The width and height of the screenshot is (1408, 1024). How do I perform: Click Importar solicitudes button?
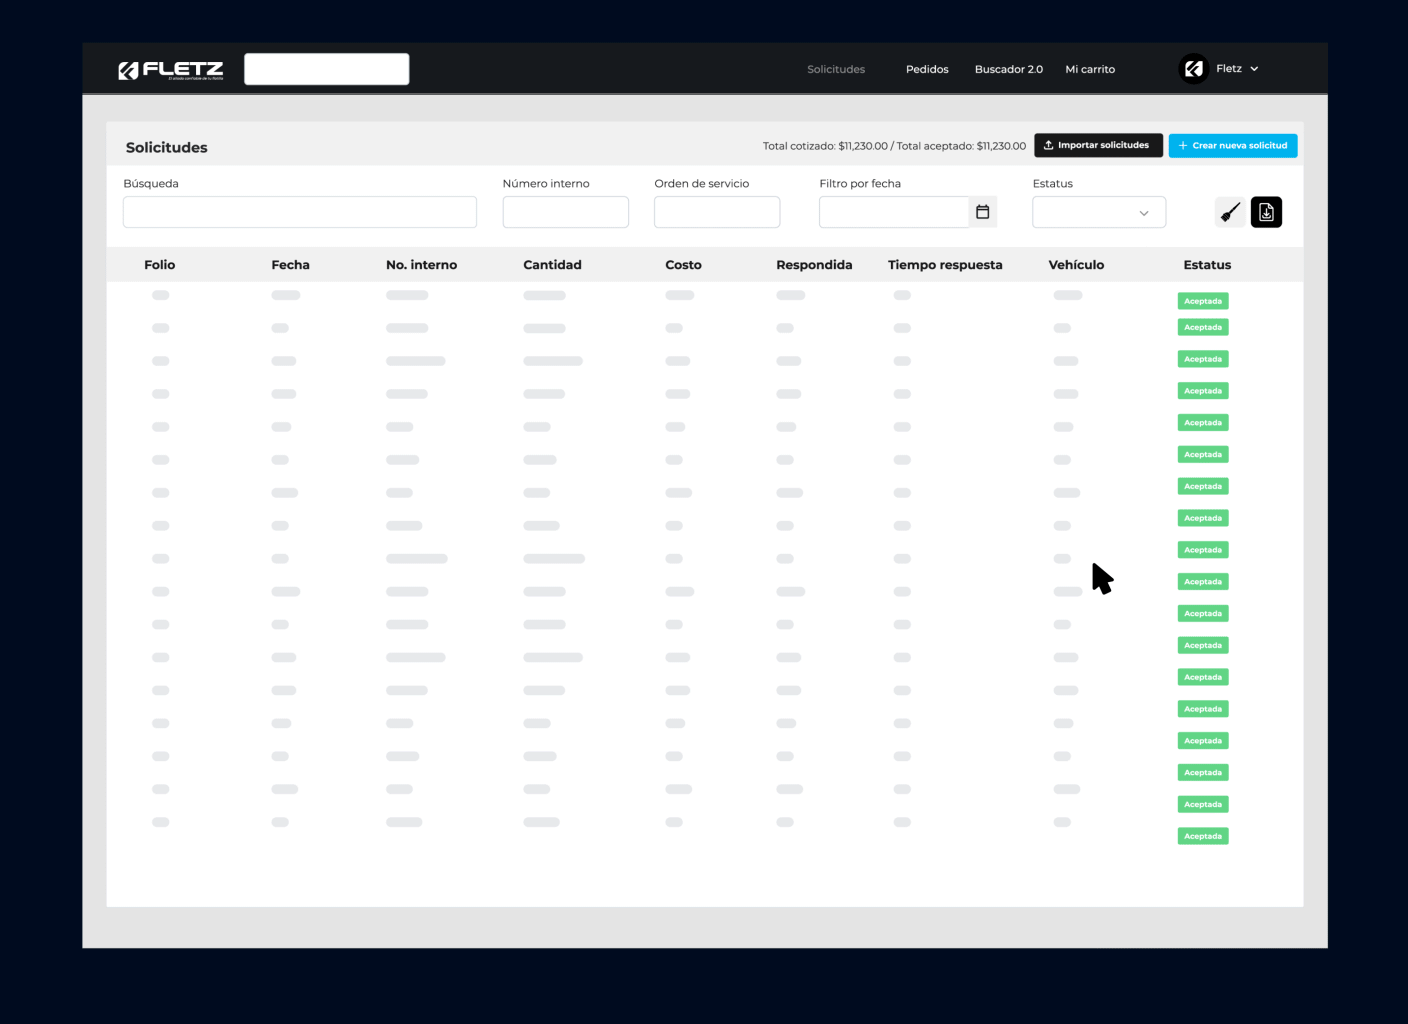point(1098,146)
